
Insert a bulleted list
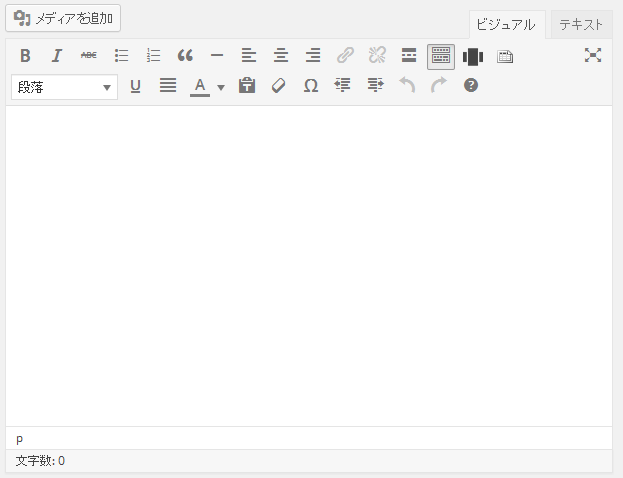pyautogui.click(x=121, y=56)
